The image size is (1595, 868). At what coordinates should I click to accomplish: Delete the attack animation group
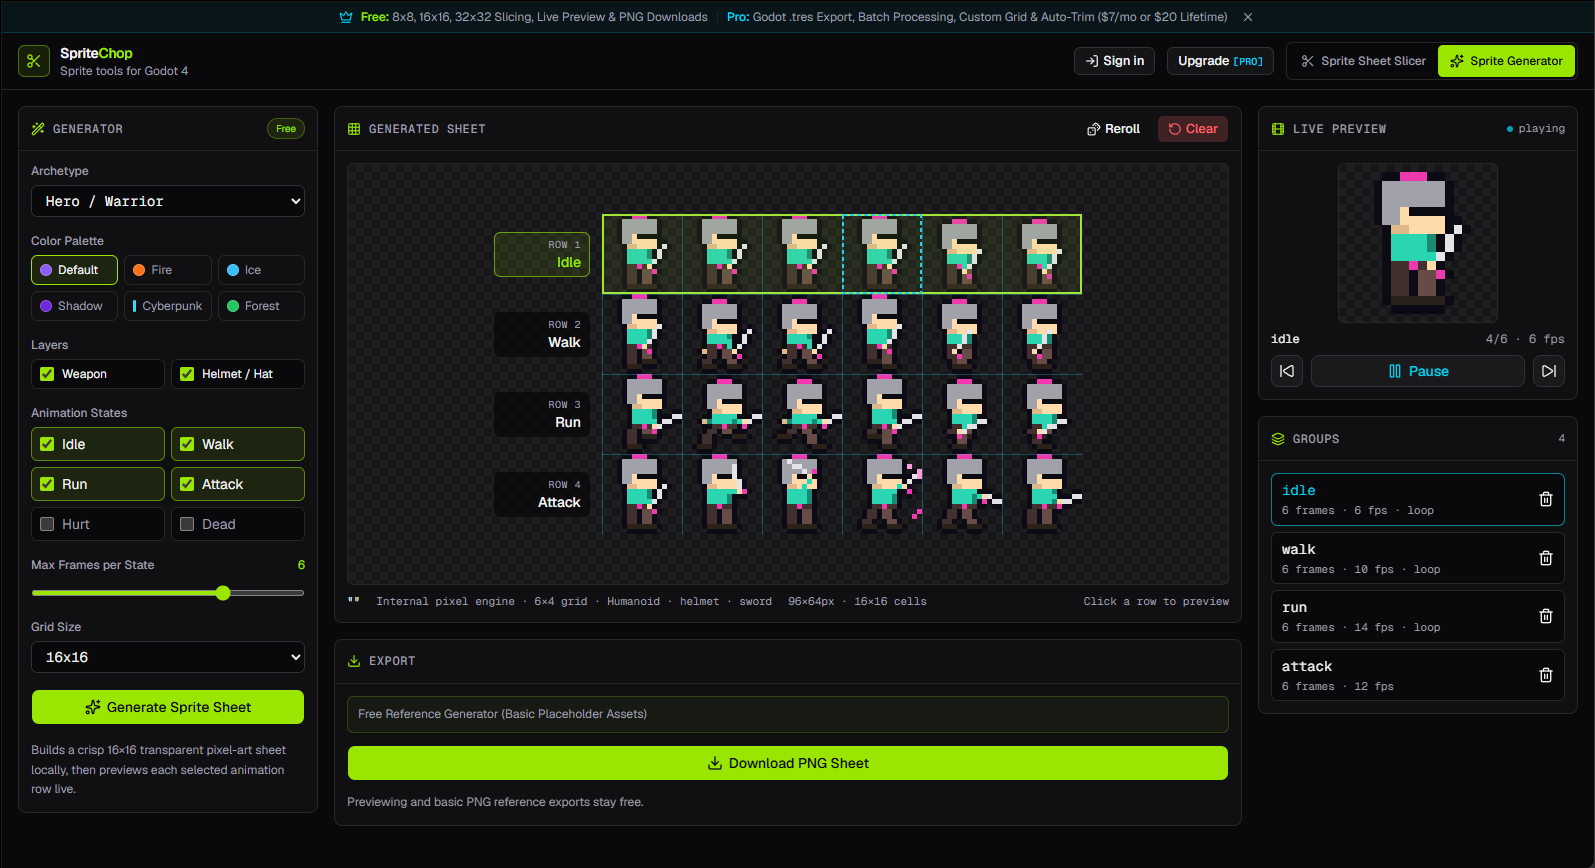[1545, 675]
